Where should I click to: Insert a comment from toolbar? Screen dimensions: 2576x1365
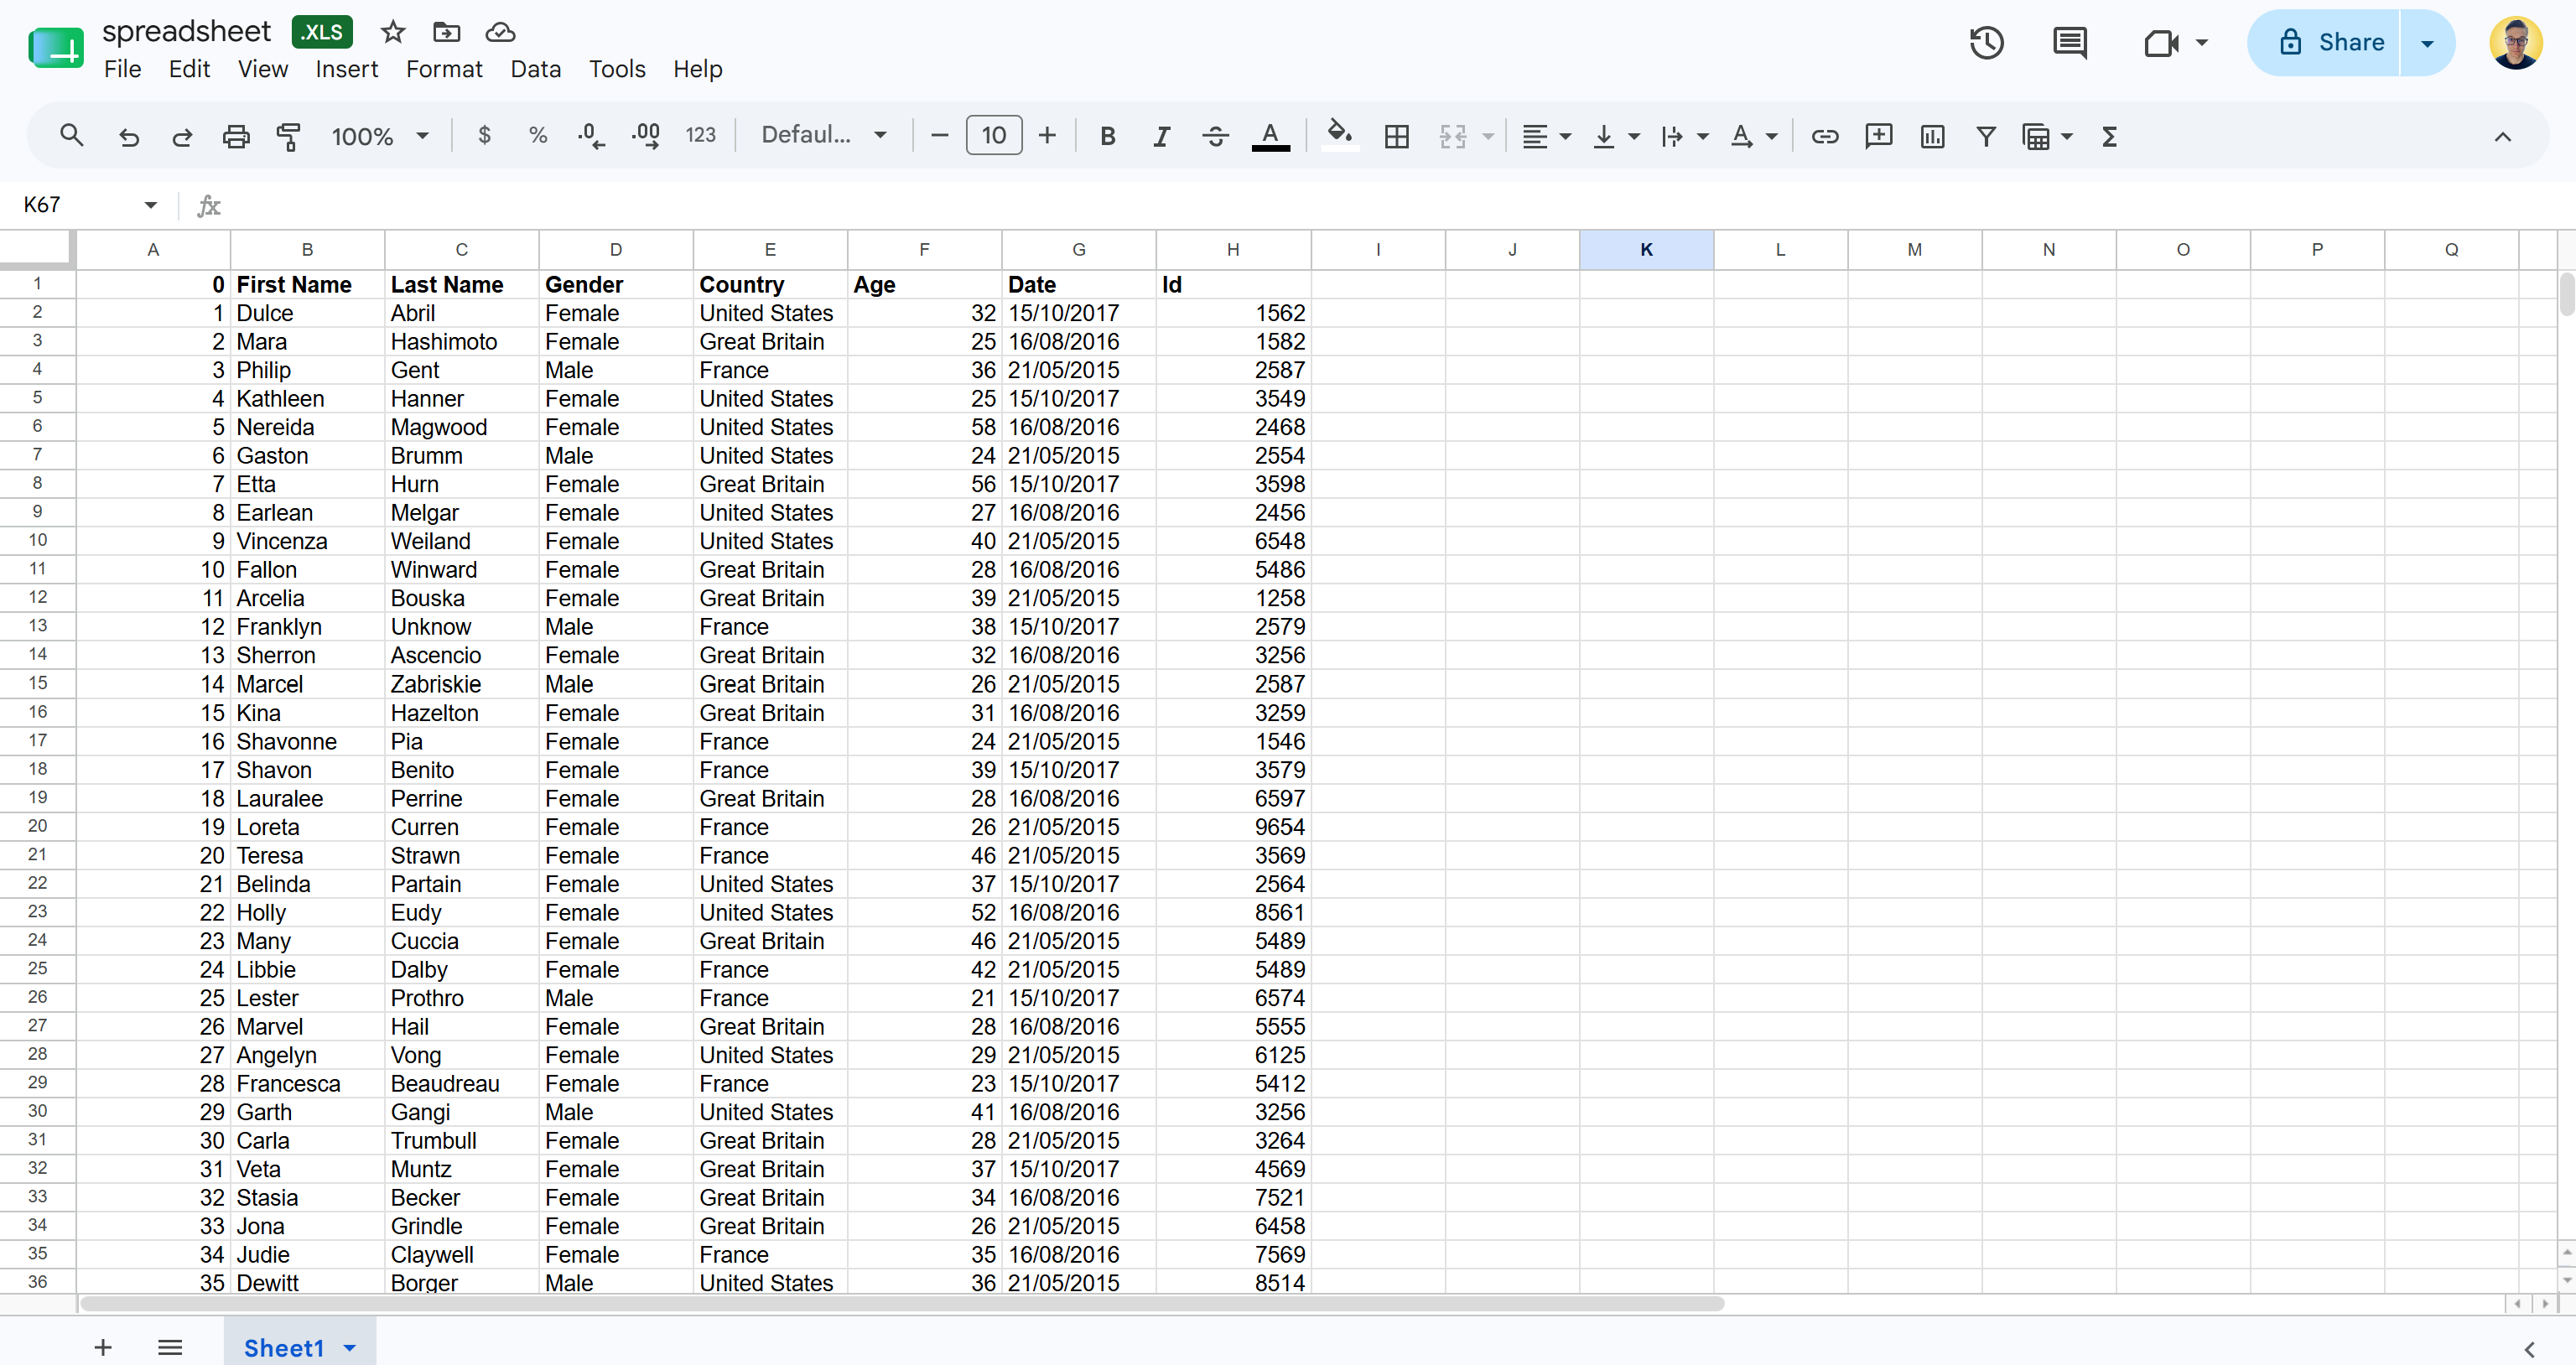1879,135
